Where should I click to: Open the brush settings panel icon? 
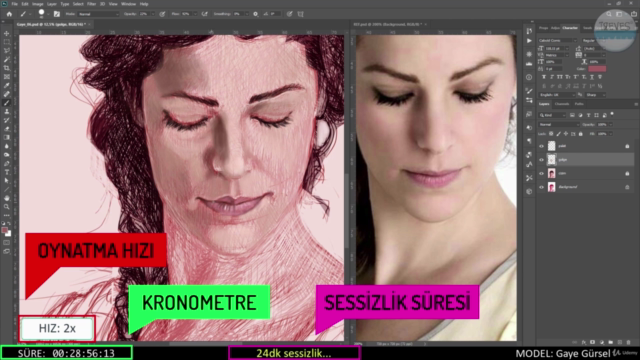click(57, 14)
